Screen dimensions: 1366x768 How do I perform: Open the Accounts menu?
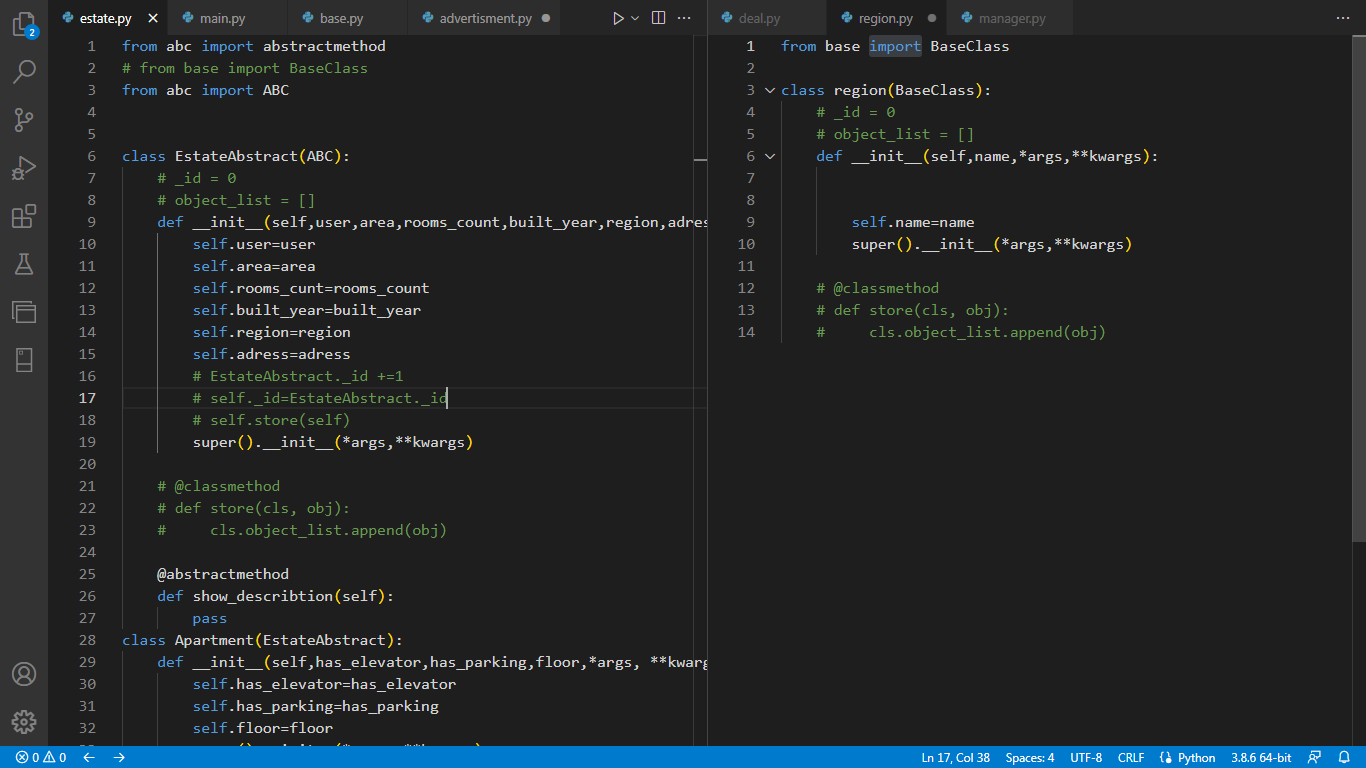pyautogui.click(x=24, y=674)
